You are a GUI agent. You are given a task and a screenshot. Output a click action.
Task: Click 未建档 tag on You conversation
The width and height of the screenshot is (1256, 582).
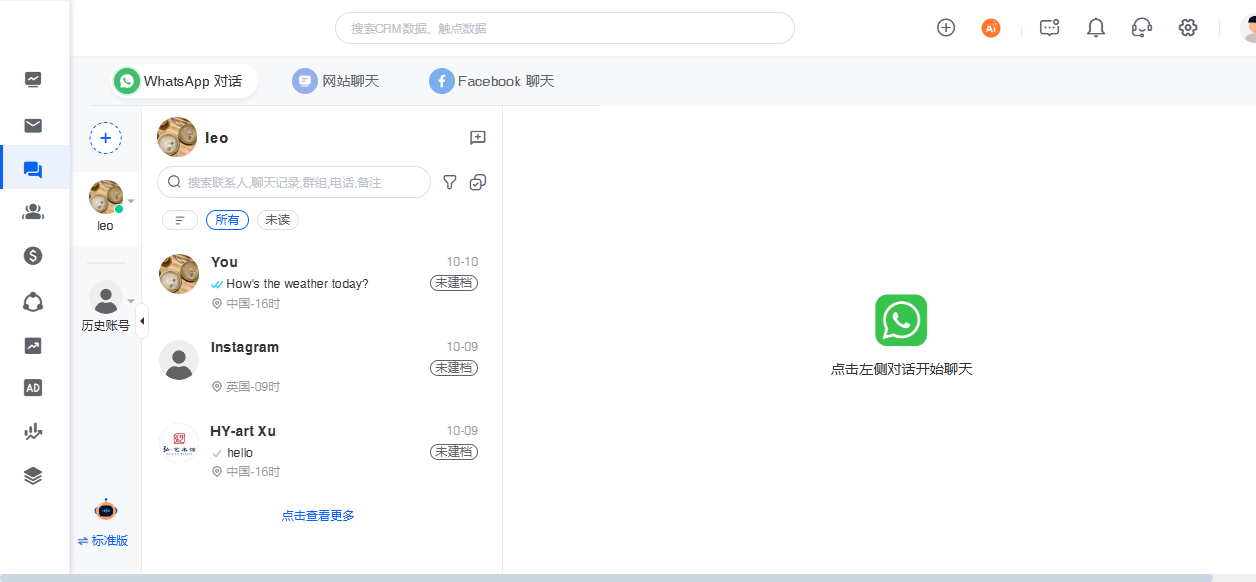point(454,283)
